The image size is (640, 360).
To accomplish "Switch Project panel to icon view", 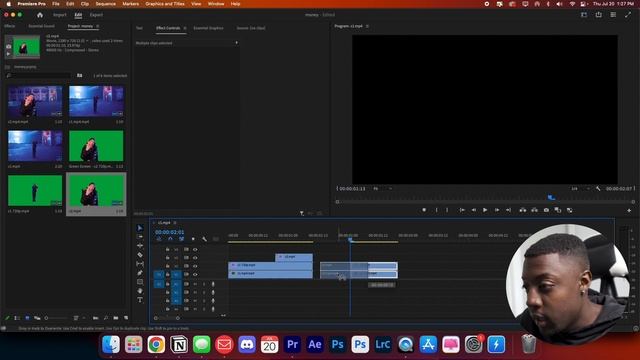I will tap(27, 318).
